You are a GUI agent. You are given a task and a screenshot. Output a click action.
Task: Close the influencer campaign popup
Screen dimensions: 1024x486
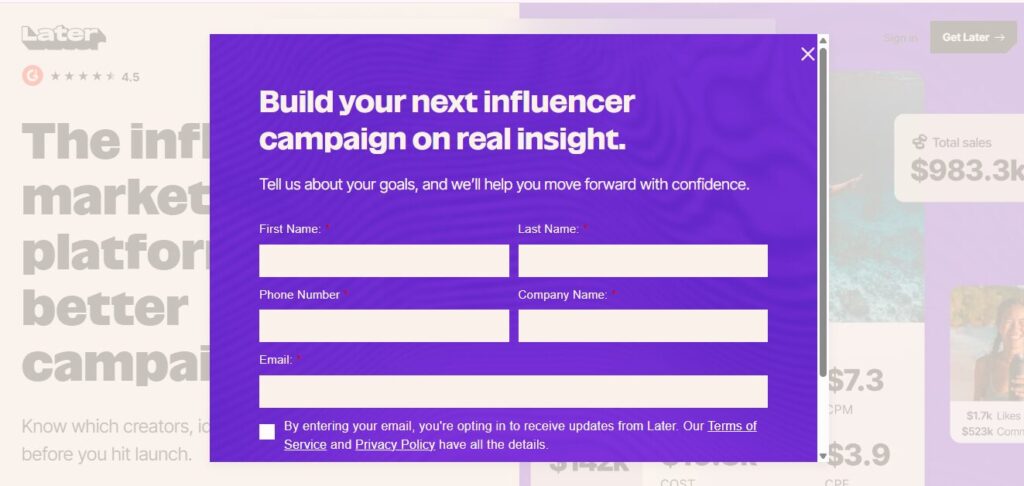pos(808,54)
